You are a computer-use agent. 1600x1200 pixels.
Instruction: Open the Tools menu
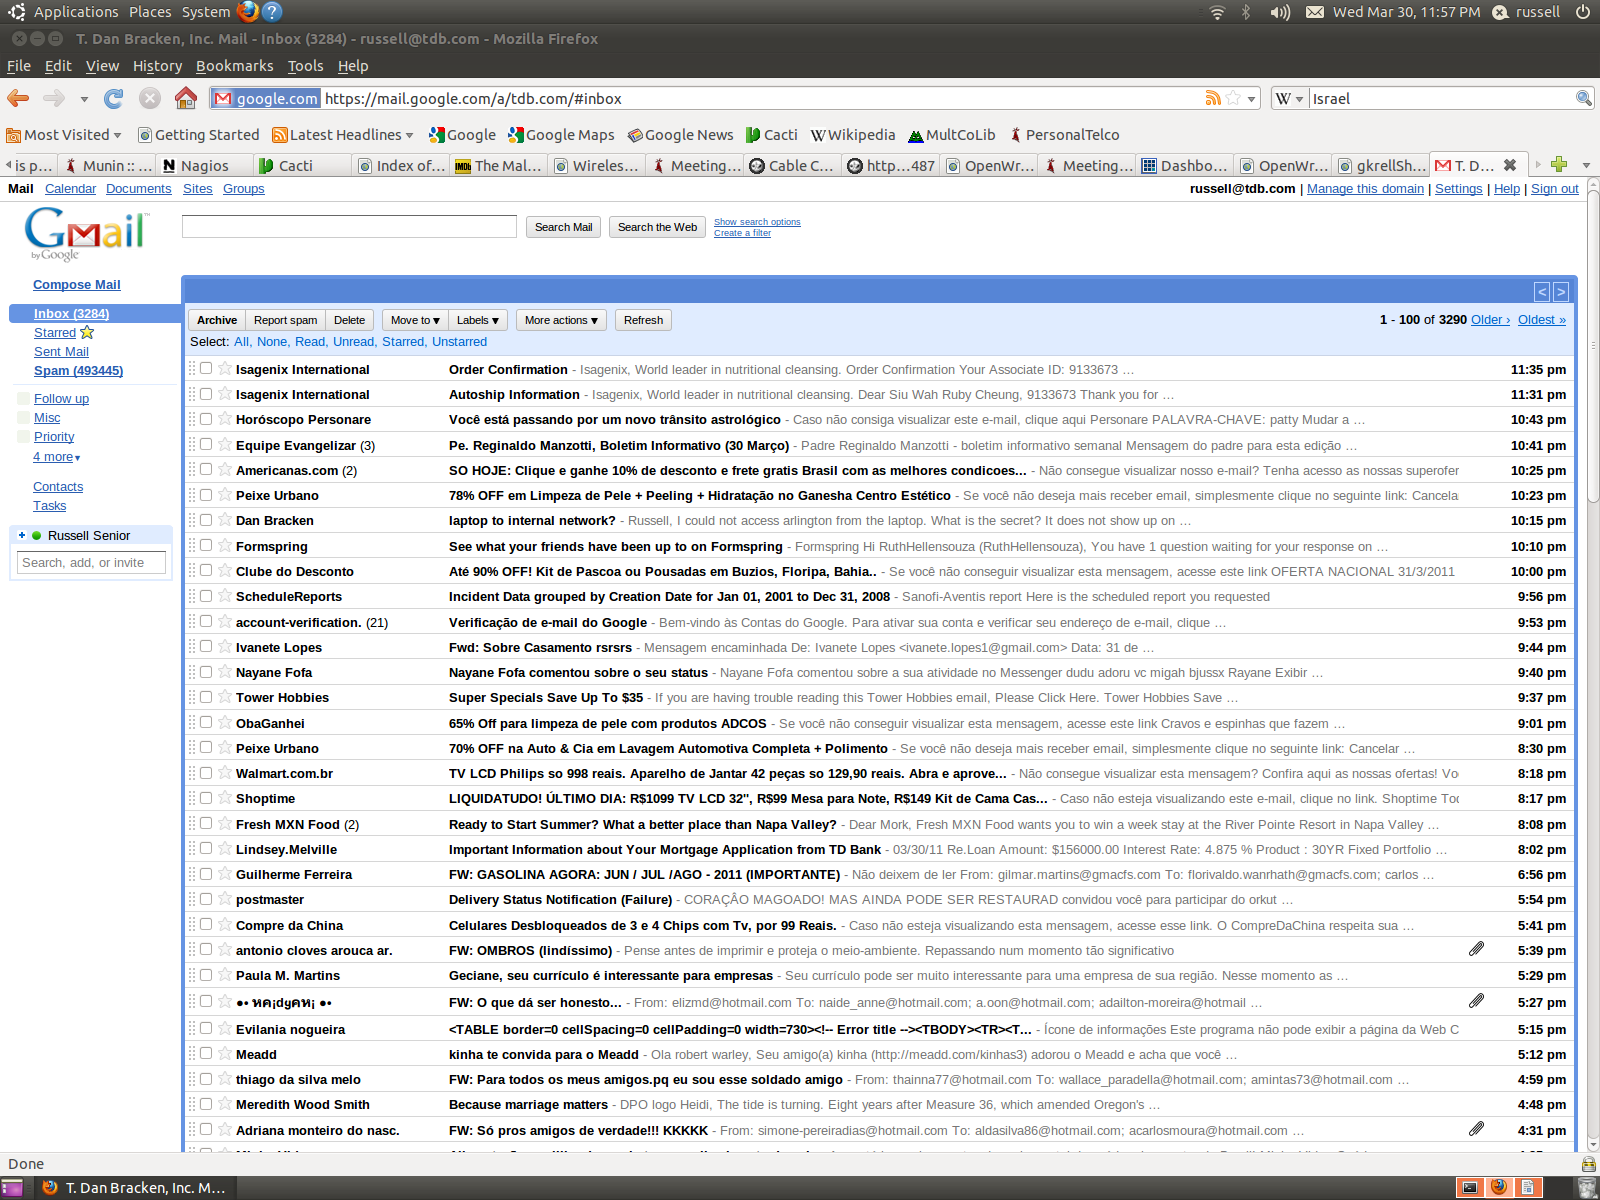[x=305, y=66]
